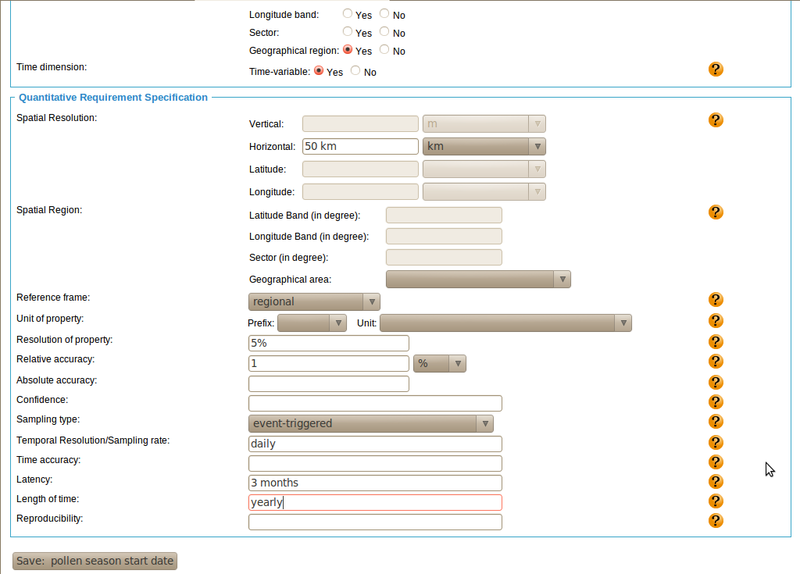The width and height of the screenshot is (800, 574).
Task: Click the Confidence input field
Action: point(375,403)
